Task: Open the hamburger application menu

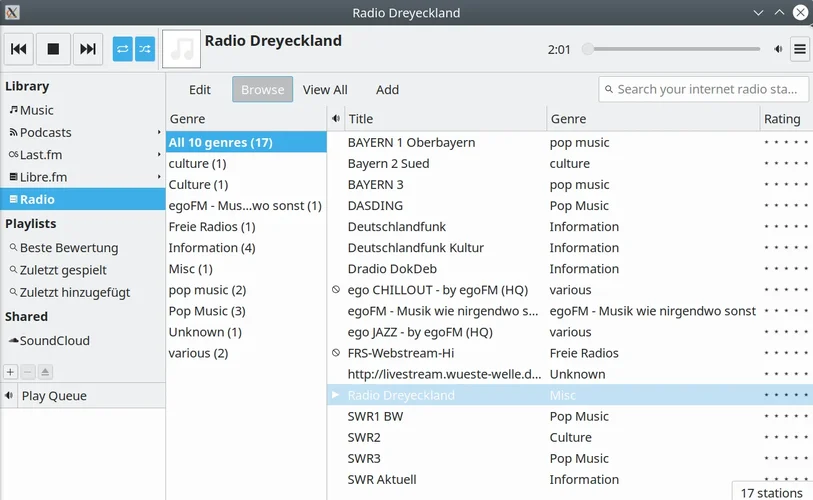Action: point(800,49)
